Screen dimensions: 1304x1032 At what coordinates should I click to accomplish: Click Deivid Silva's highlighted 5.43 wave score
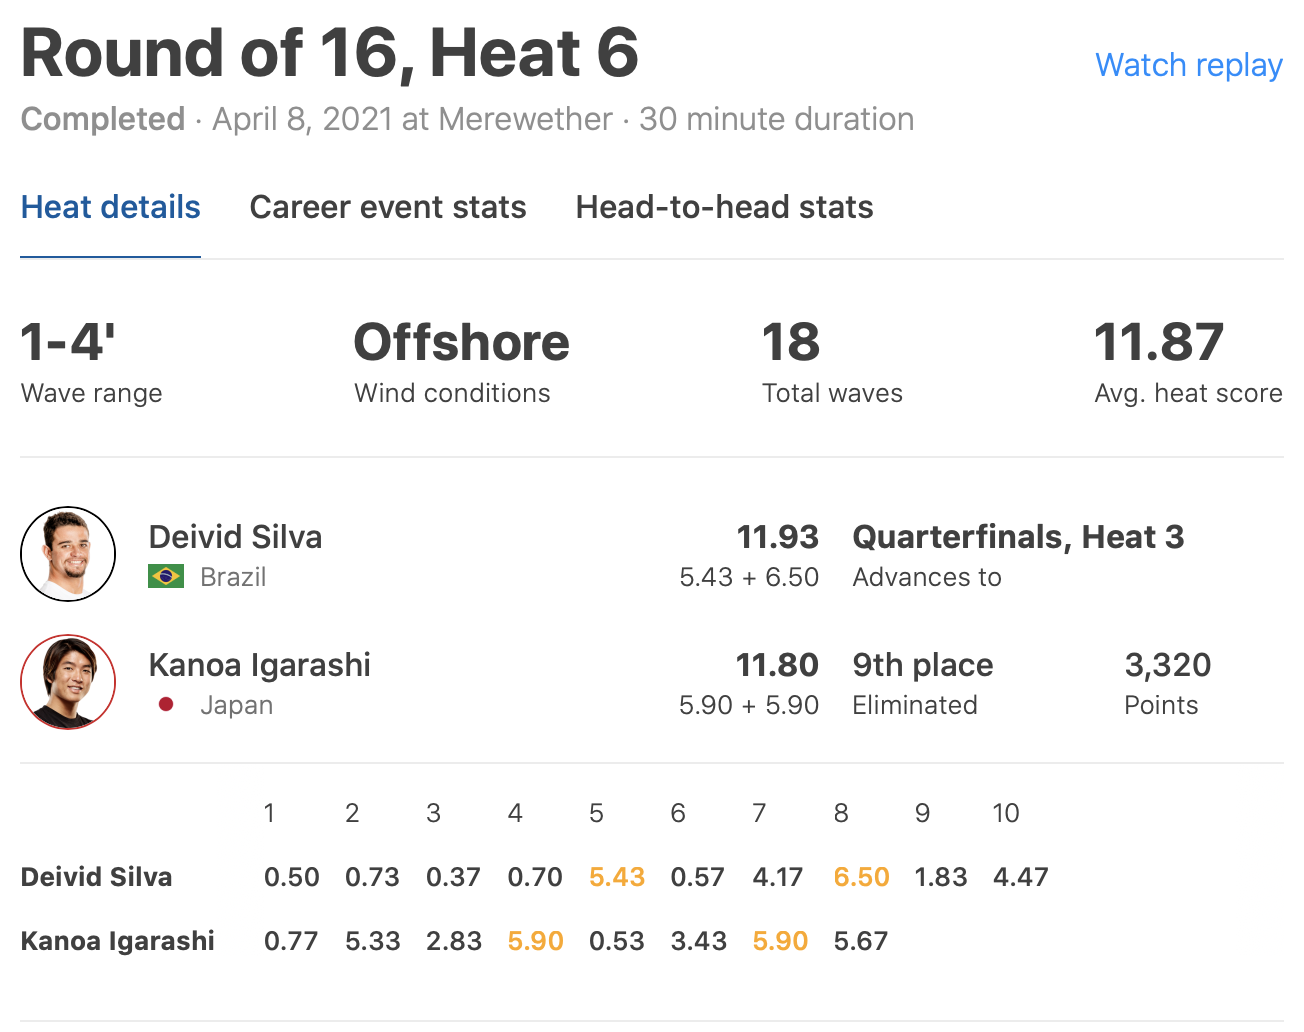(616, 877)
